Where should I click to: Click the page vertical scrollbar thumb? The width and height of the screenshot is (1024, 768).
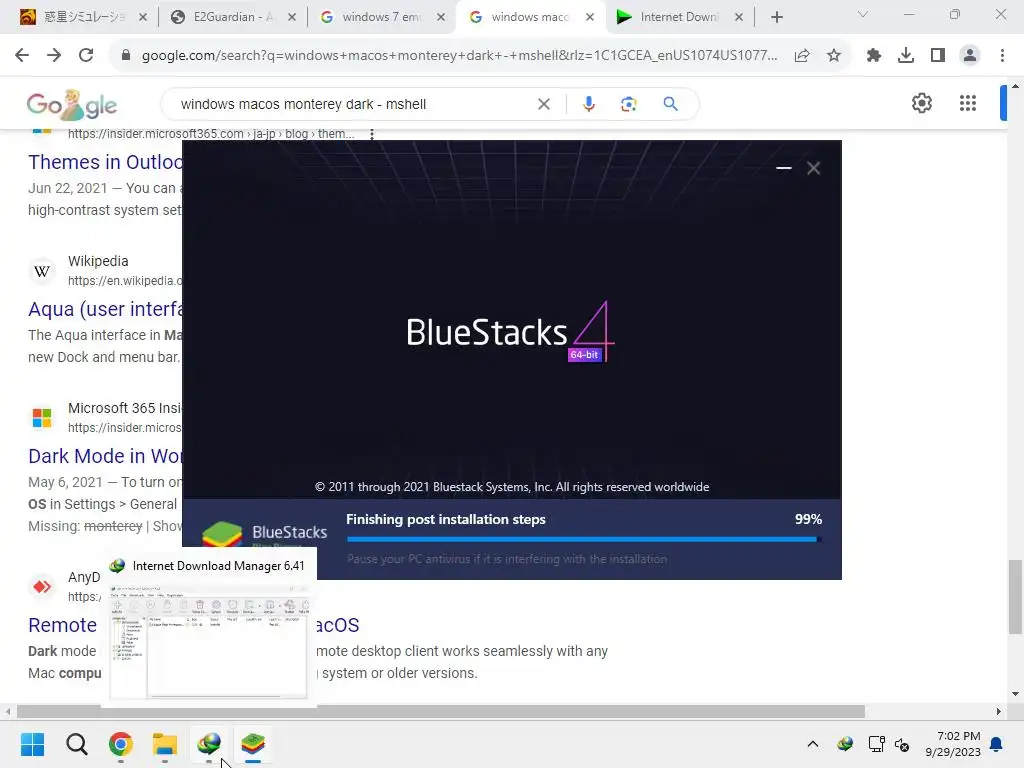pos(1015,597)
